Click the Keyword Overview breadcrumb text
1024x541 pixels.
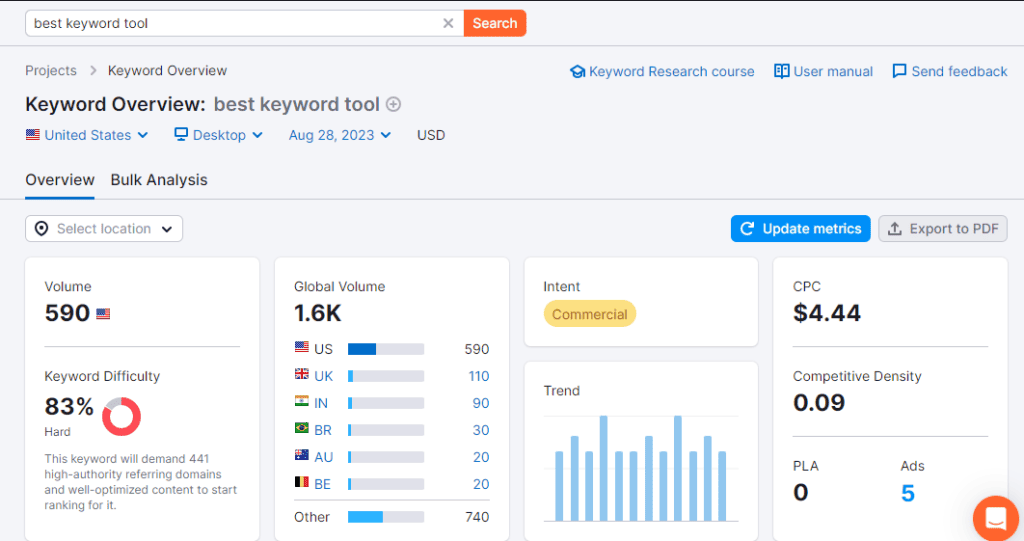click(167, 71)
